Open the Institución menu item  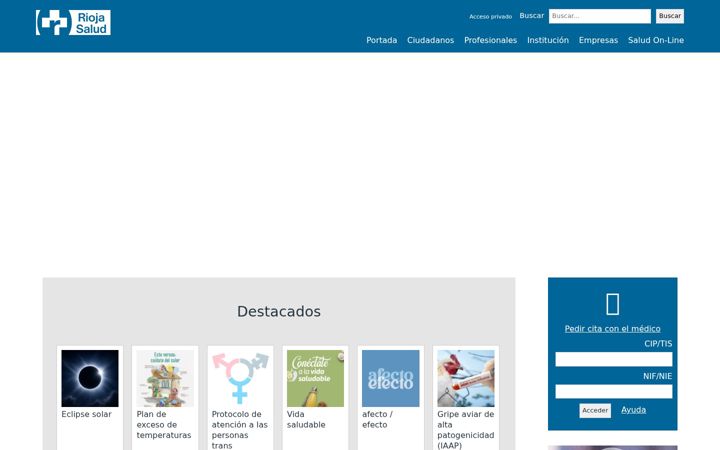click(x=548, y=40)
